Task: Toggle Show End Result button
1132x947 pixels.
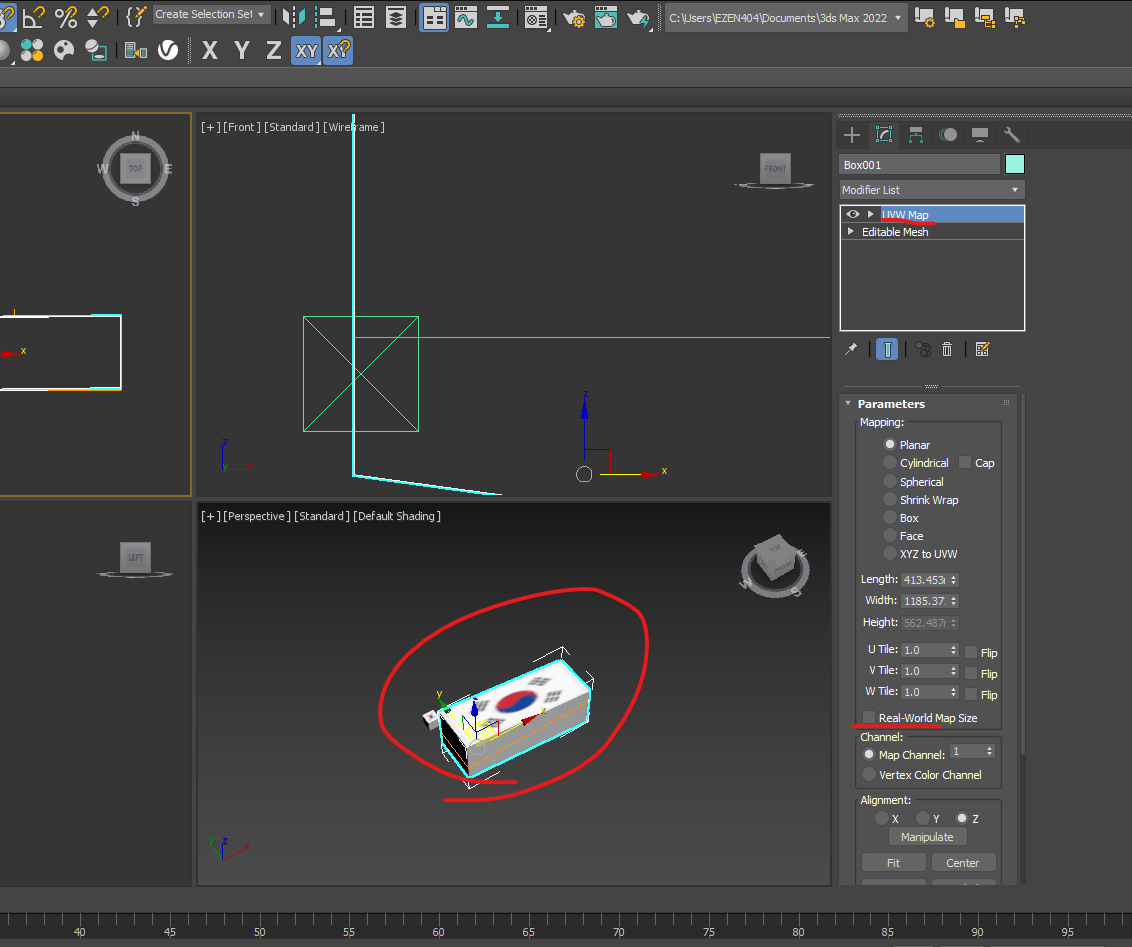Action: point(887,349)
